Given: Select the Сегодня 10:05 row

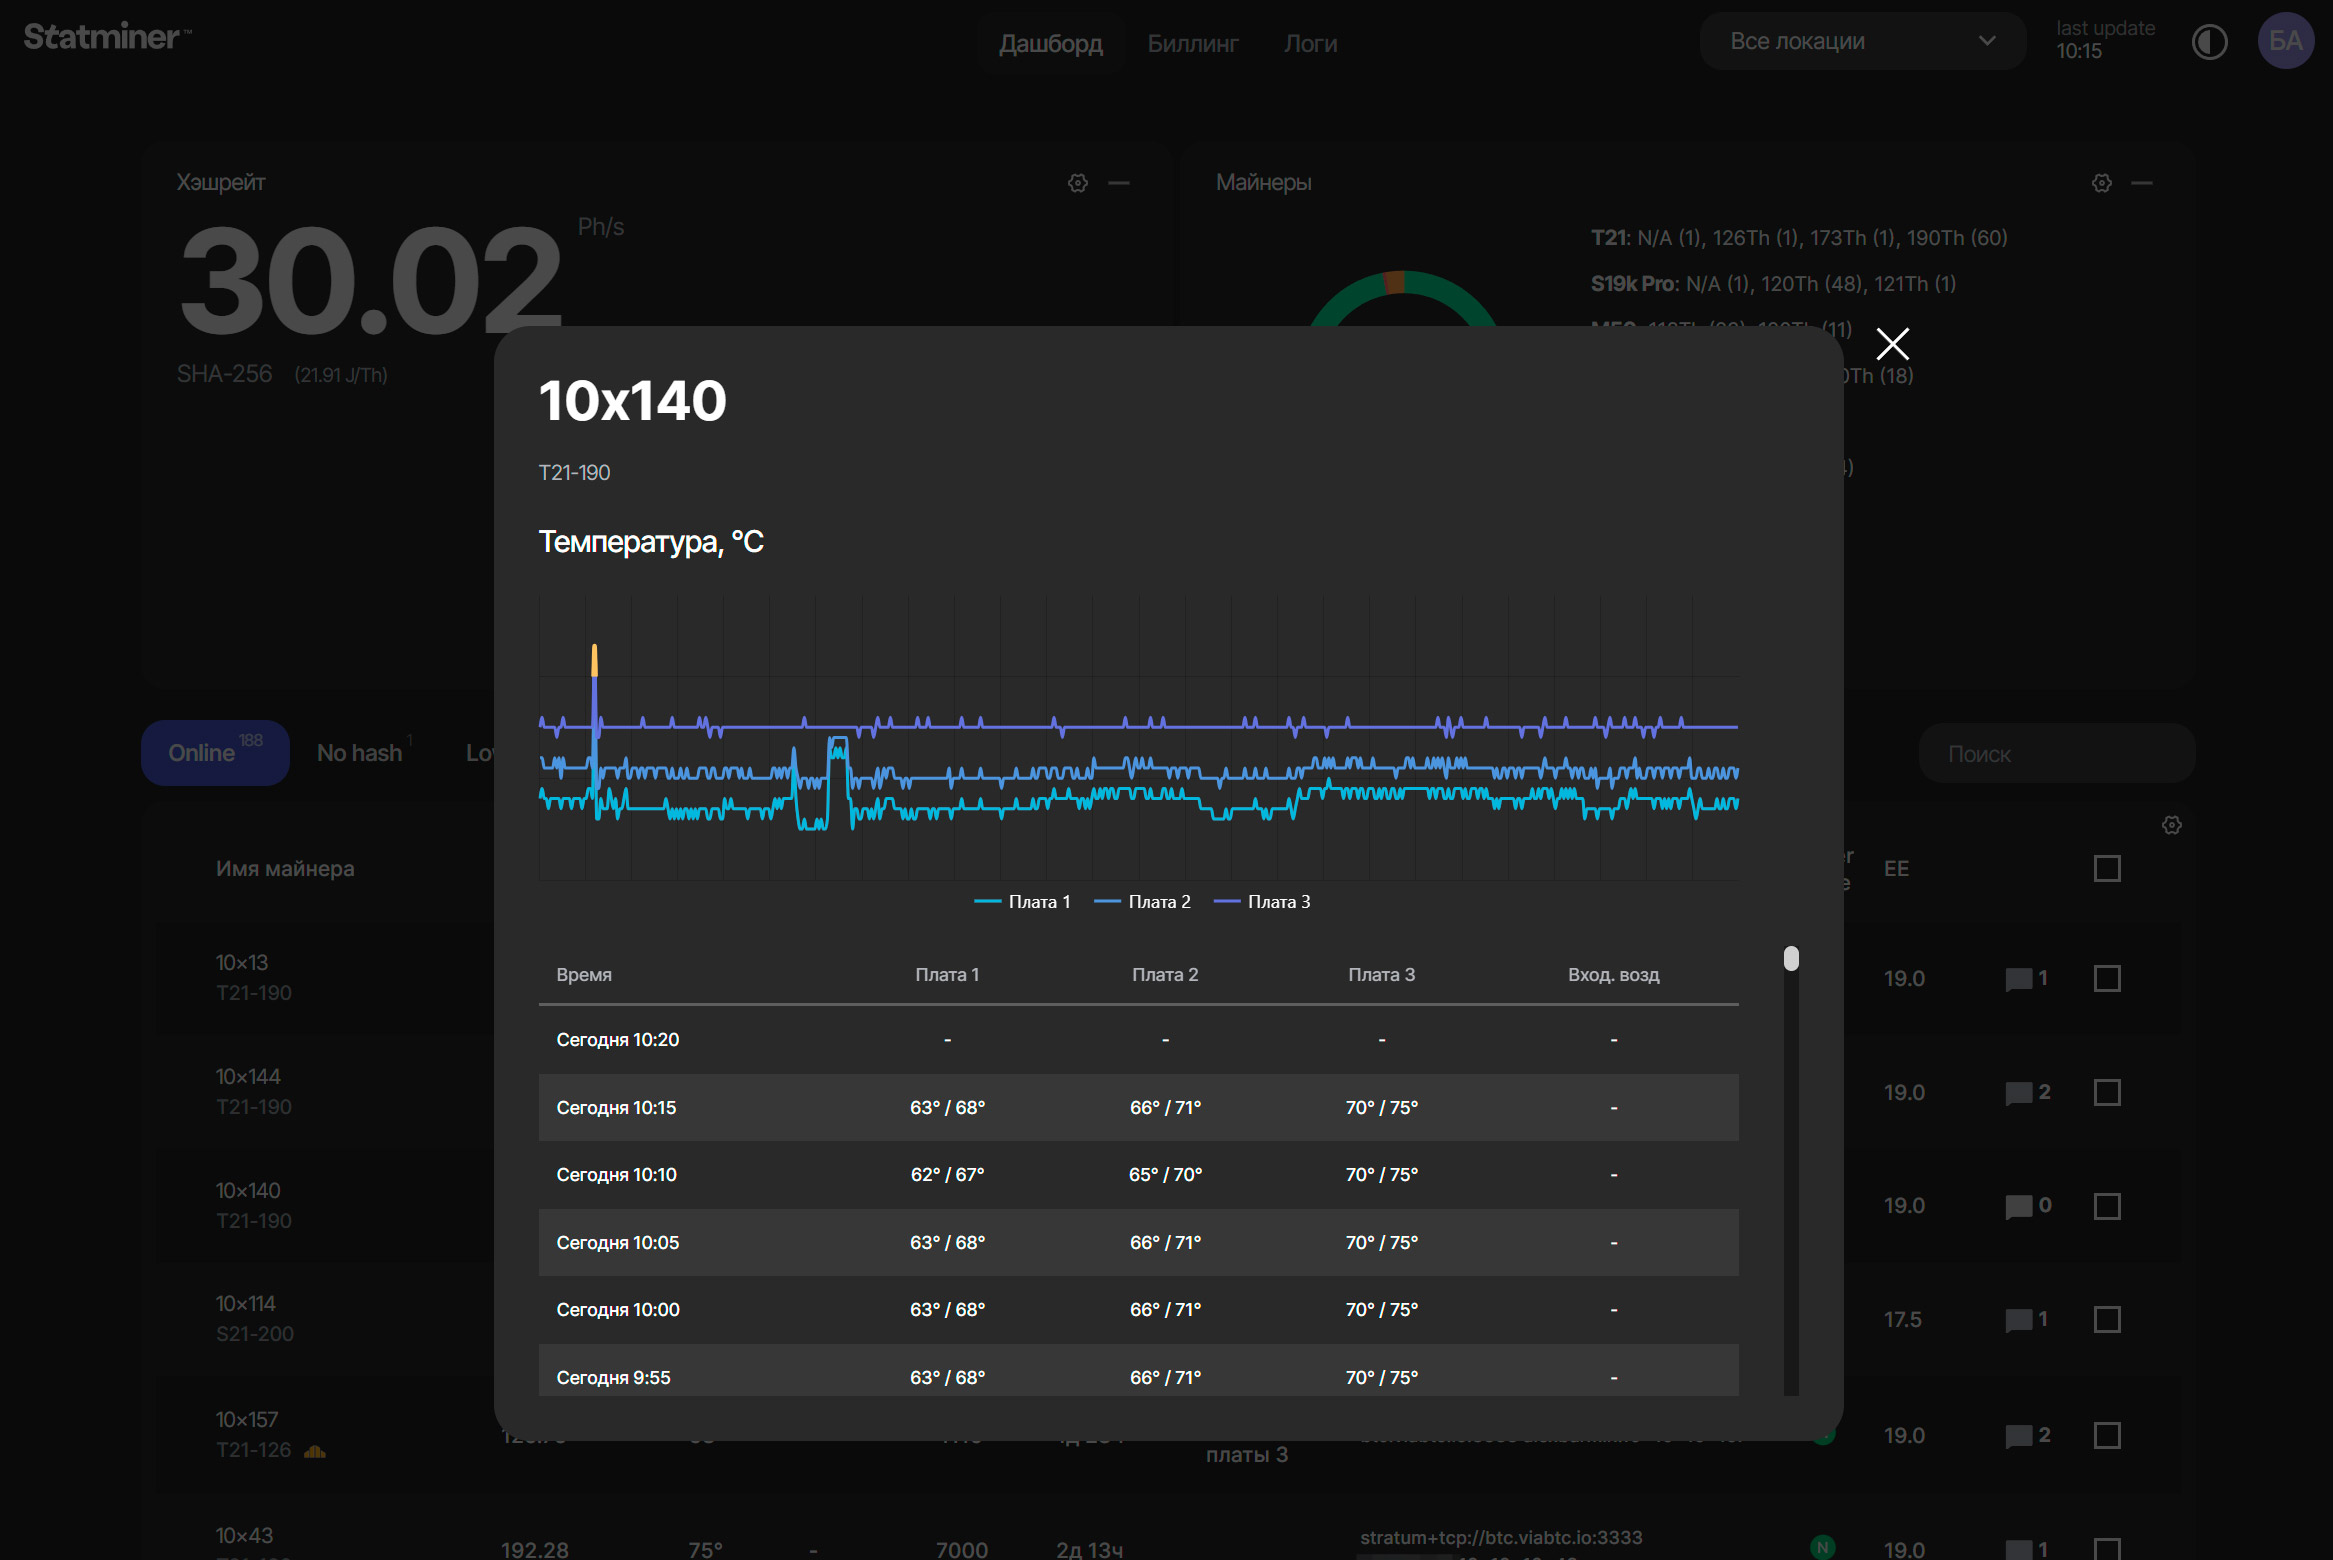Looking at the screenshot, I should 1138,1243.
